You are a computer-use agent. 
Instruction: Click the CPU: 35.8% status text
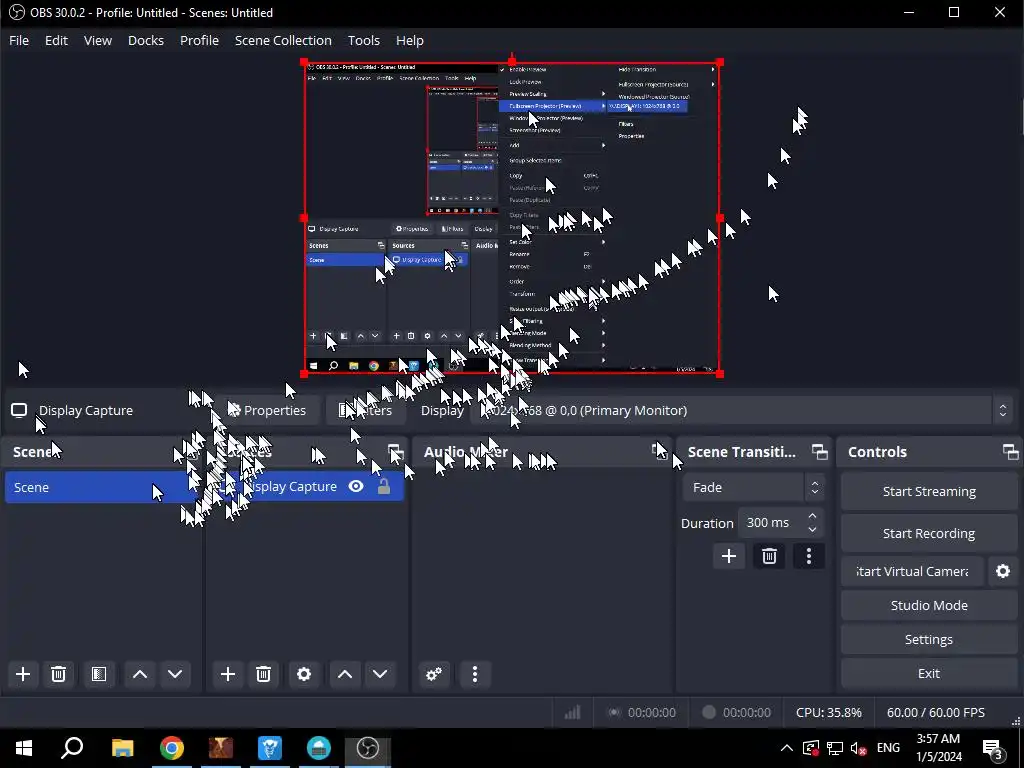pyautogui.click(x=829, y=712)
